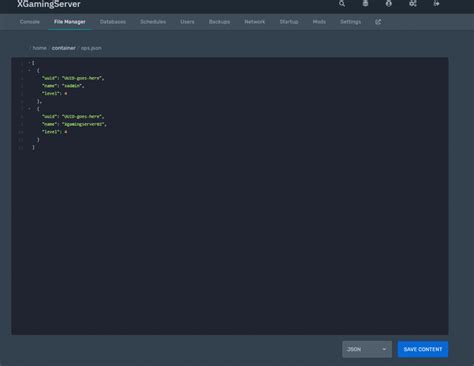This screenshot has width=474, height=366.
Task: Open the Startup tab
Action: (x=289, y=22)
